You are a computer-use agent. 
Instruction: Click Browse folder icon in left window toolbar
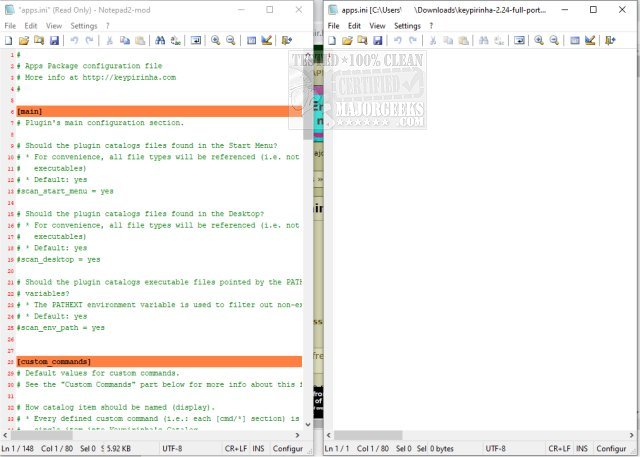coord(39,40)
